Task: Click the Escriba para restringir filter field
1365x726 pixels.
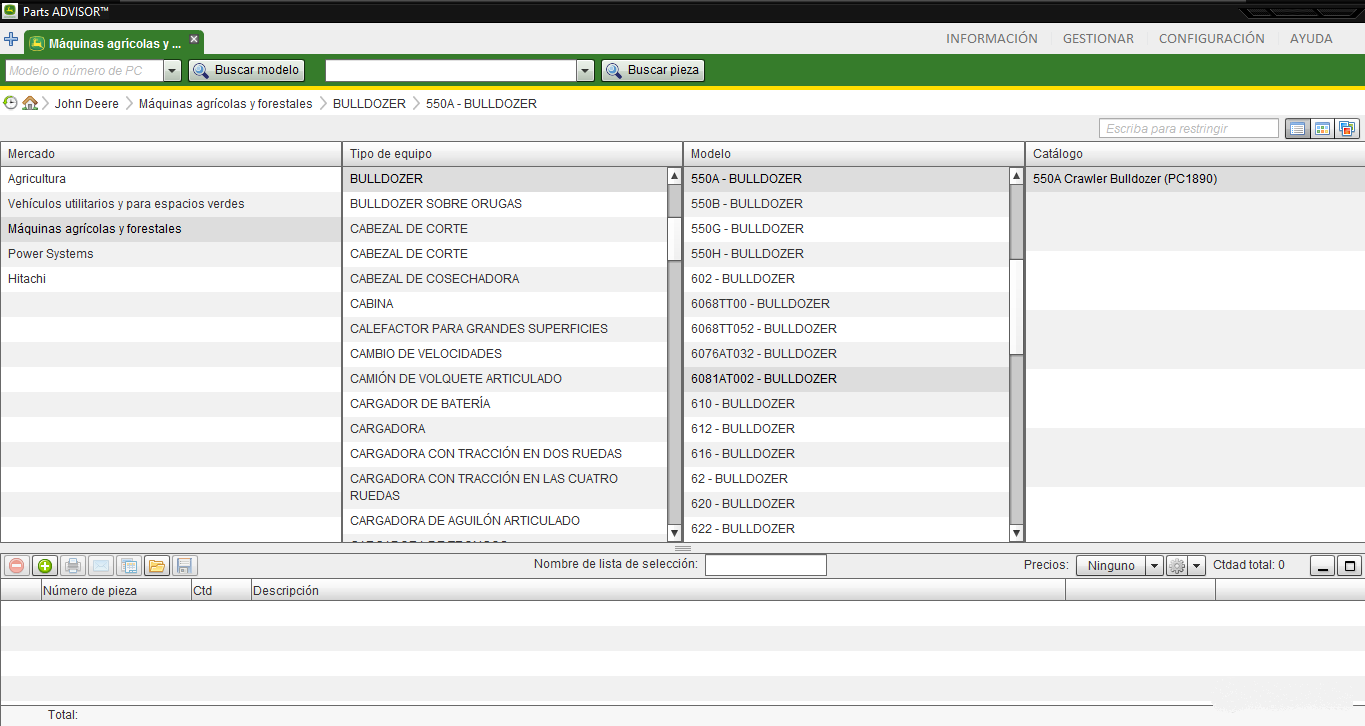Action: coord(1189,128)
